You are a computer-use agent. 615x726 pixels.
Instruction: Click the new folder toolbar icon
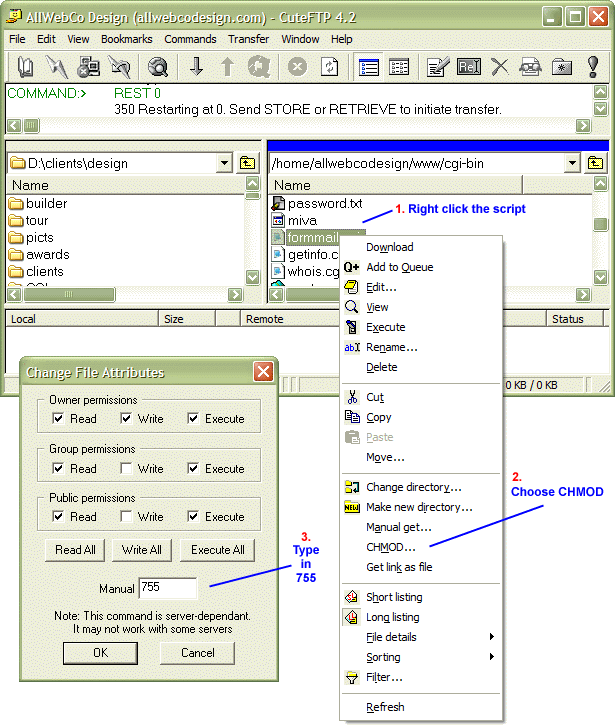coord(562,67)
